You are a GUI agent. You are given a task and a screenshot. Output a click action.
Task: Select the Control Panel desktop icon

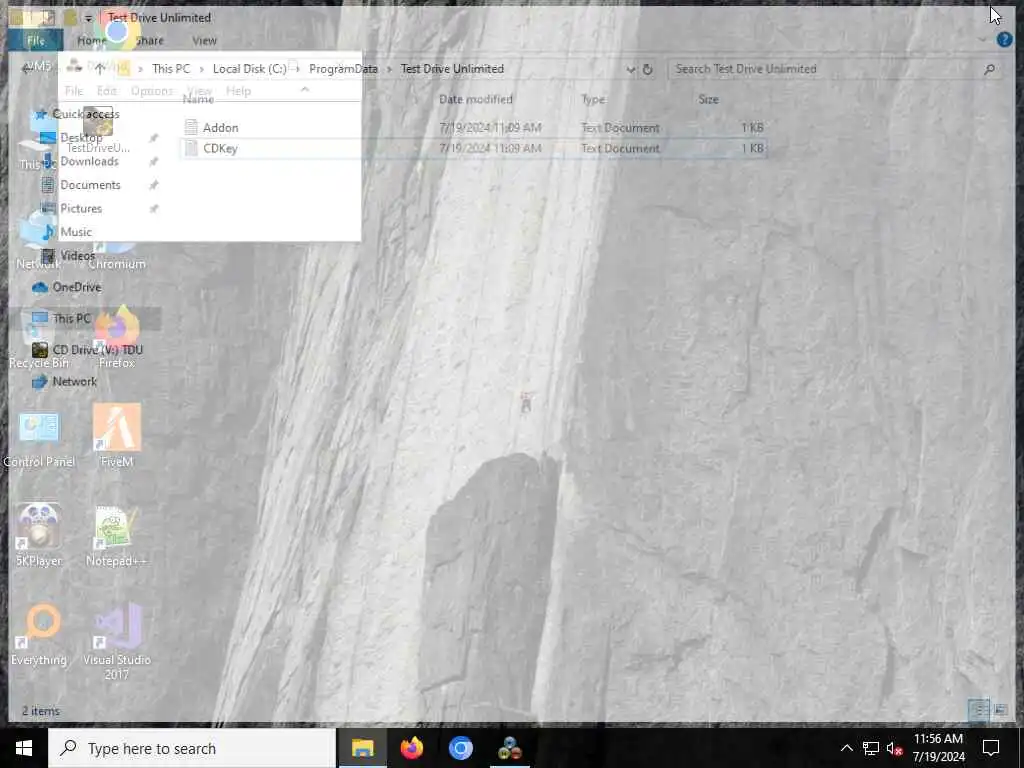39,440
